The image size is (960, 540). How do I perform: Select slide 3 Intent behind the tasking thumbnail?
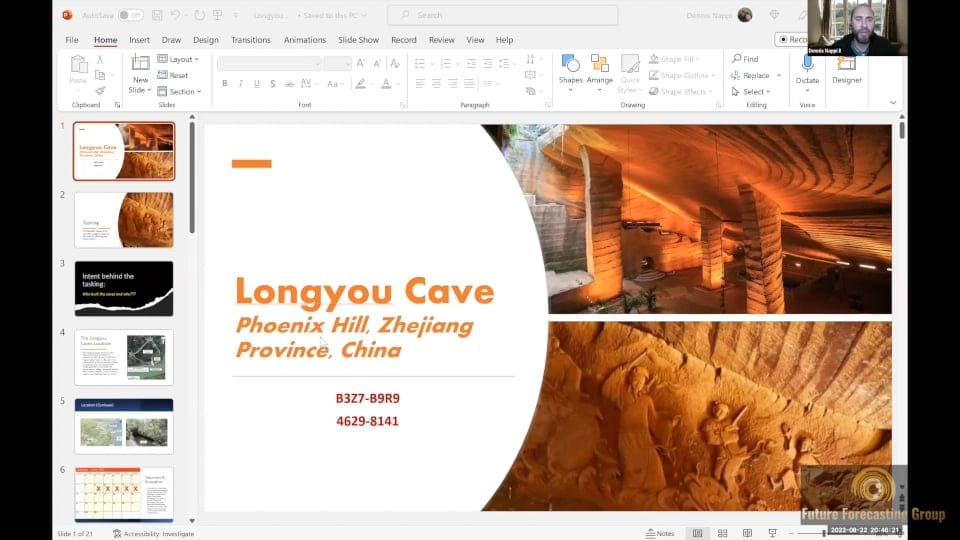124,288
